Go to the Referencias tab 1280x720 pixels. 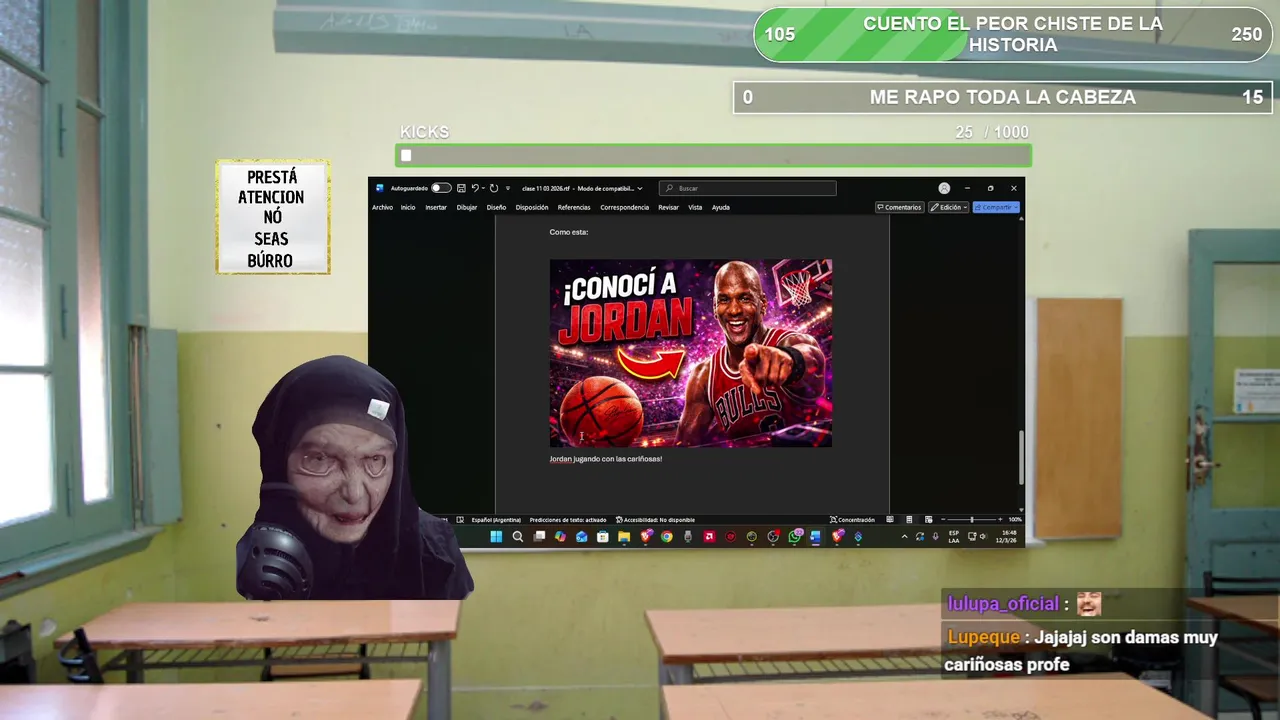(x=574, y=207)
